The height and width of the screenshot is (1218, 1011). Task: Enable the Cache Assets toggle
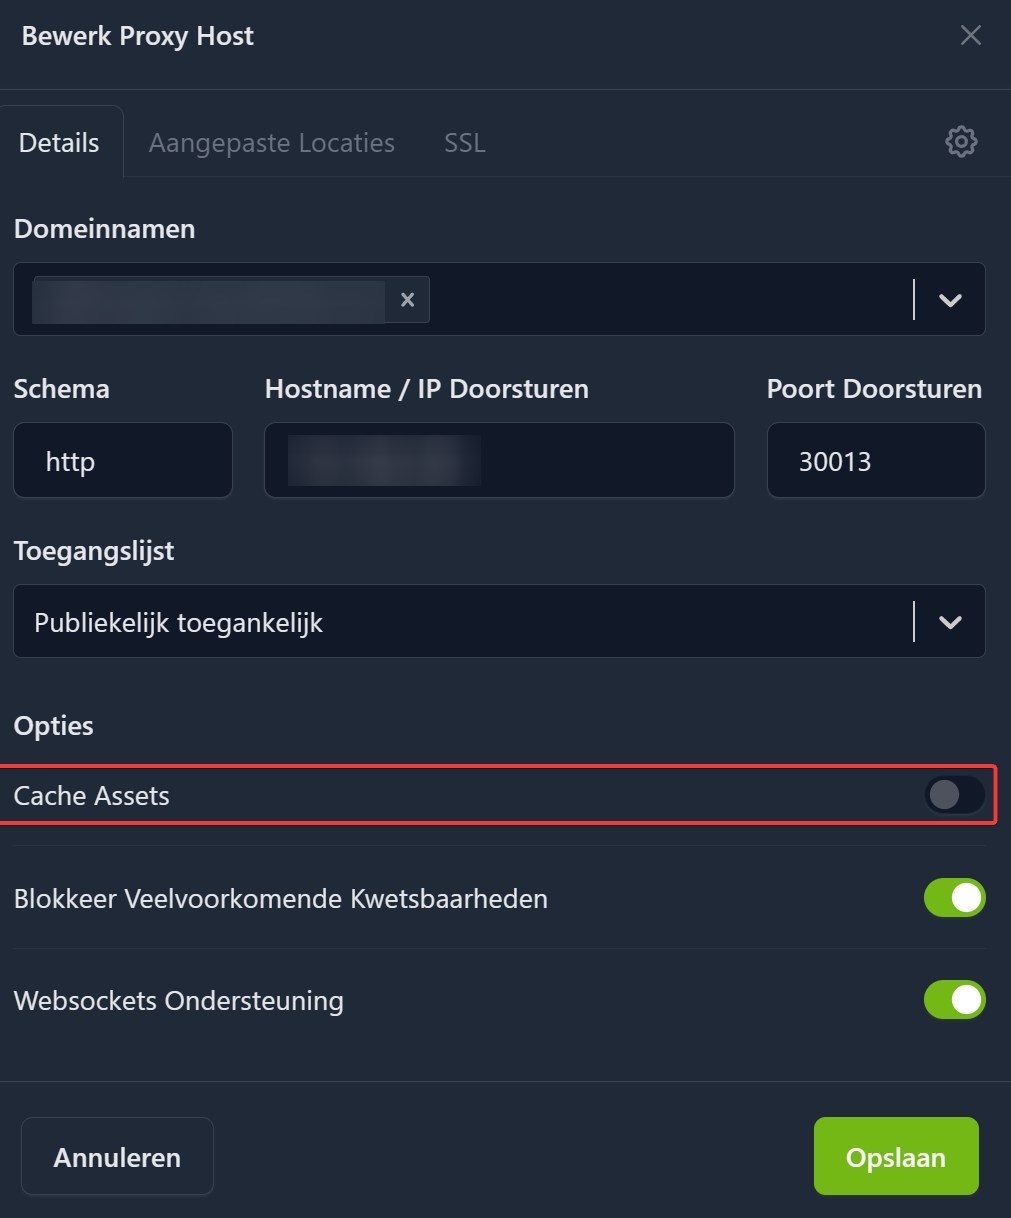954,795
